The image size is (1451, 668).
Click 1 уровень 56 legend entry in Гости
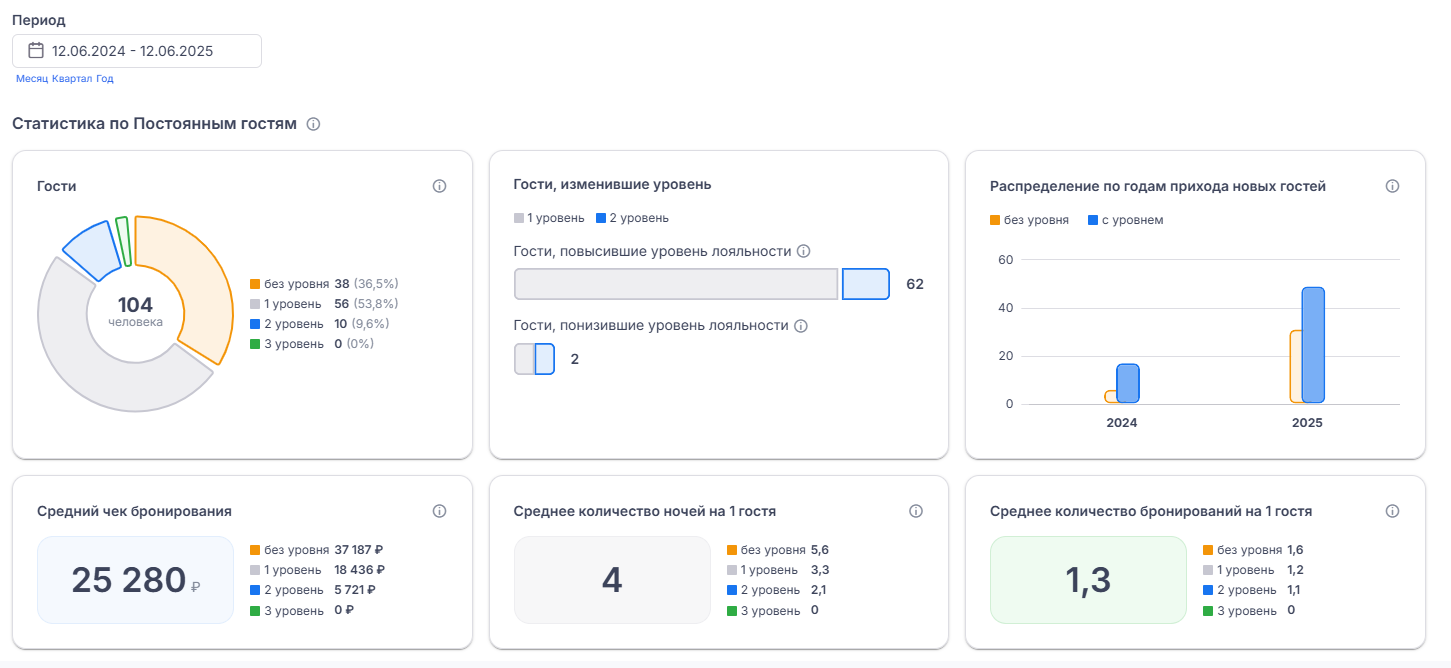coord(324,304)
